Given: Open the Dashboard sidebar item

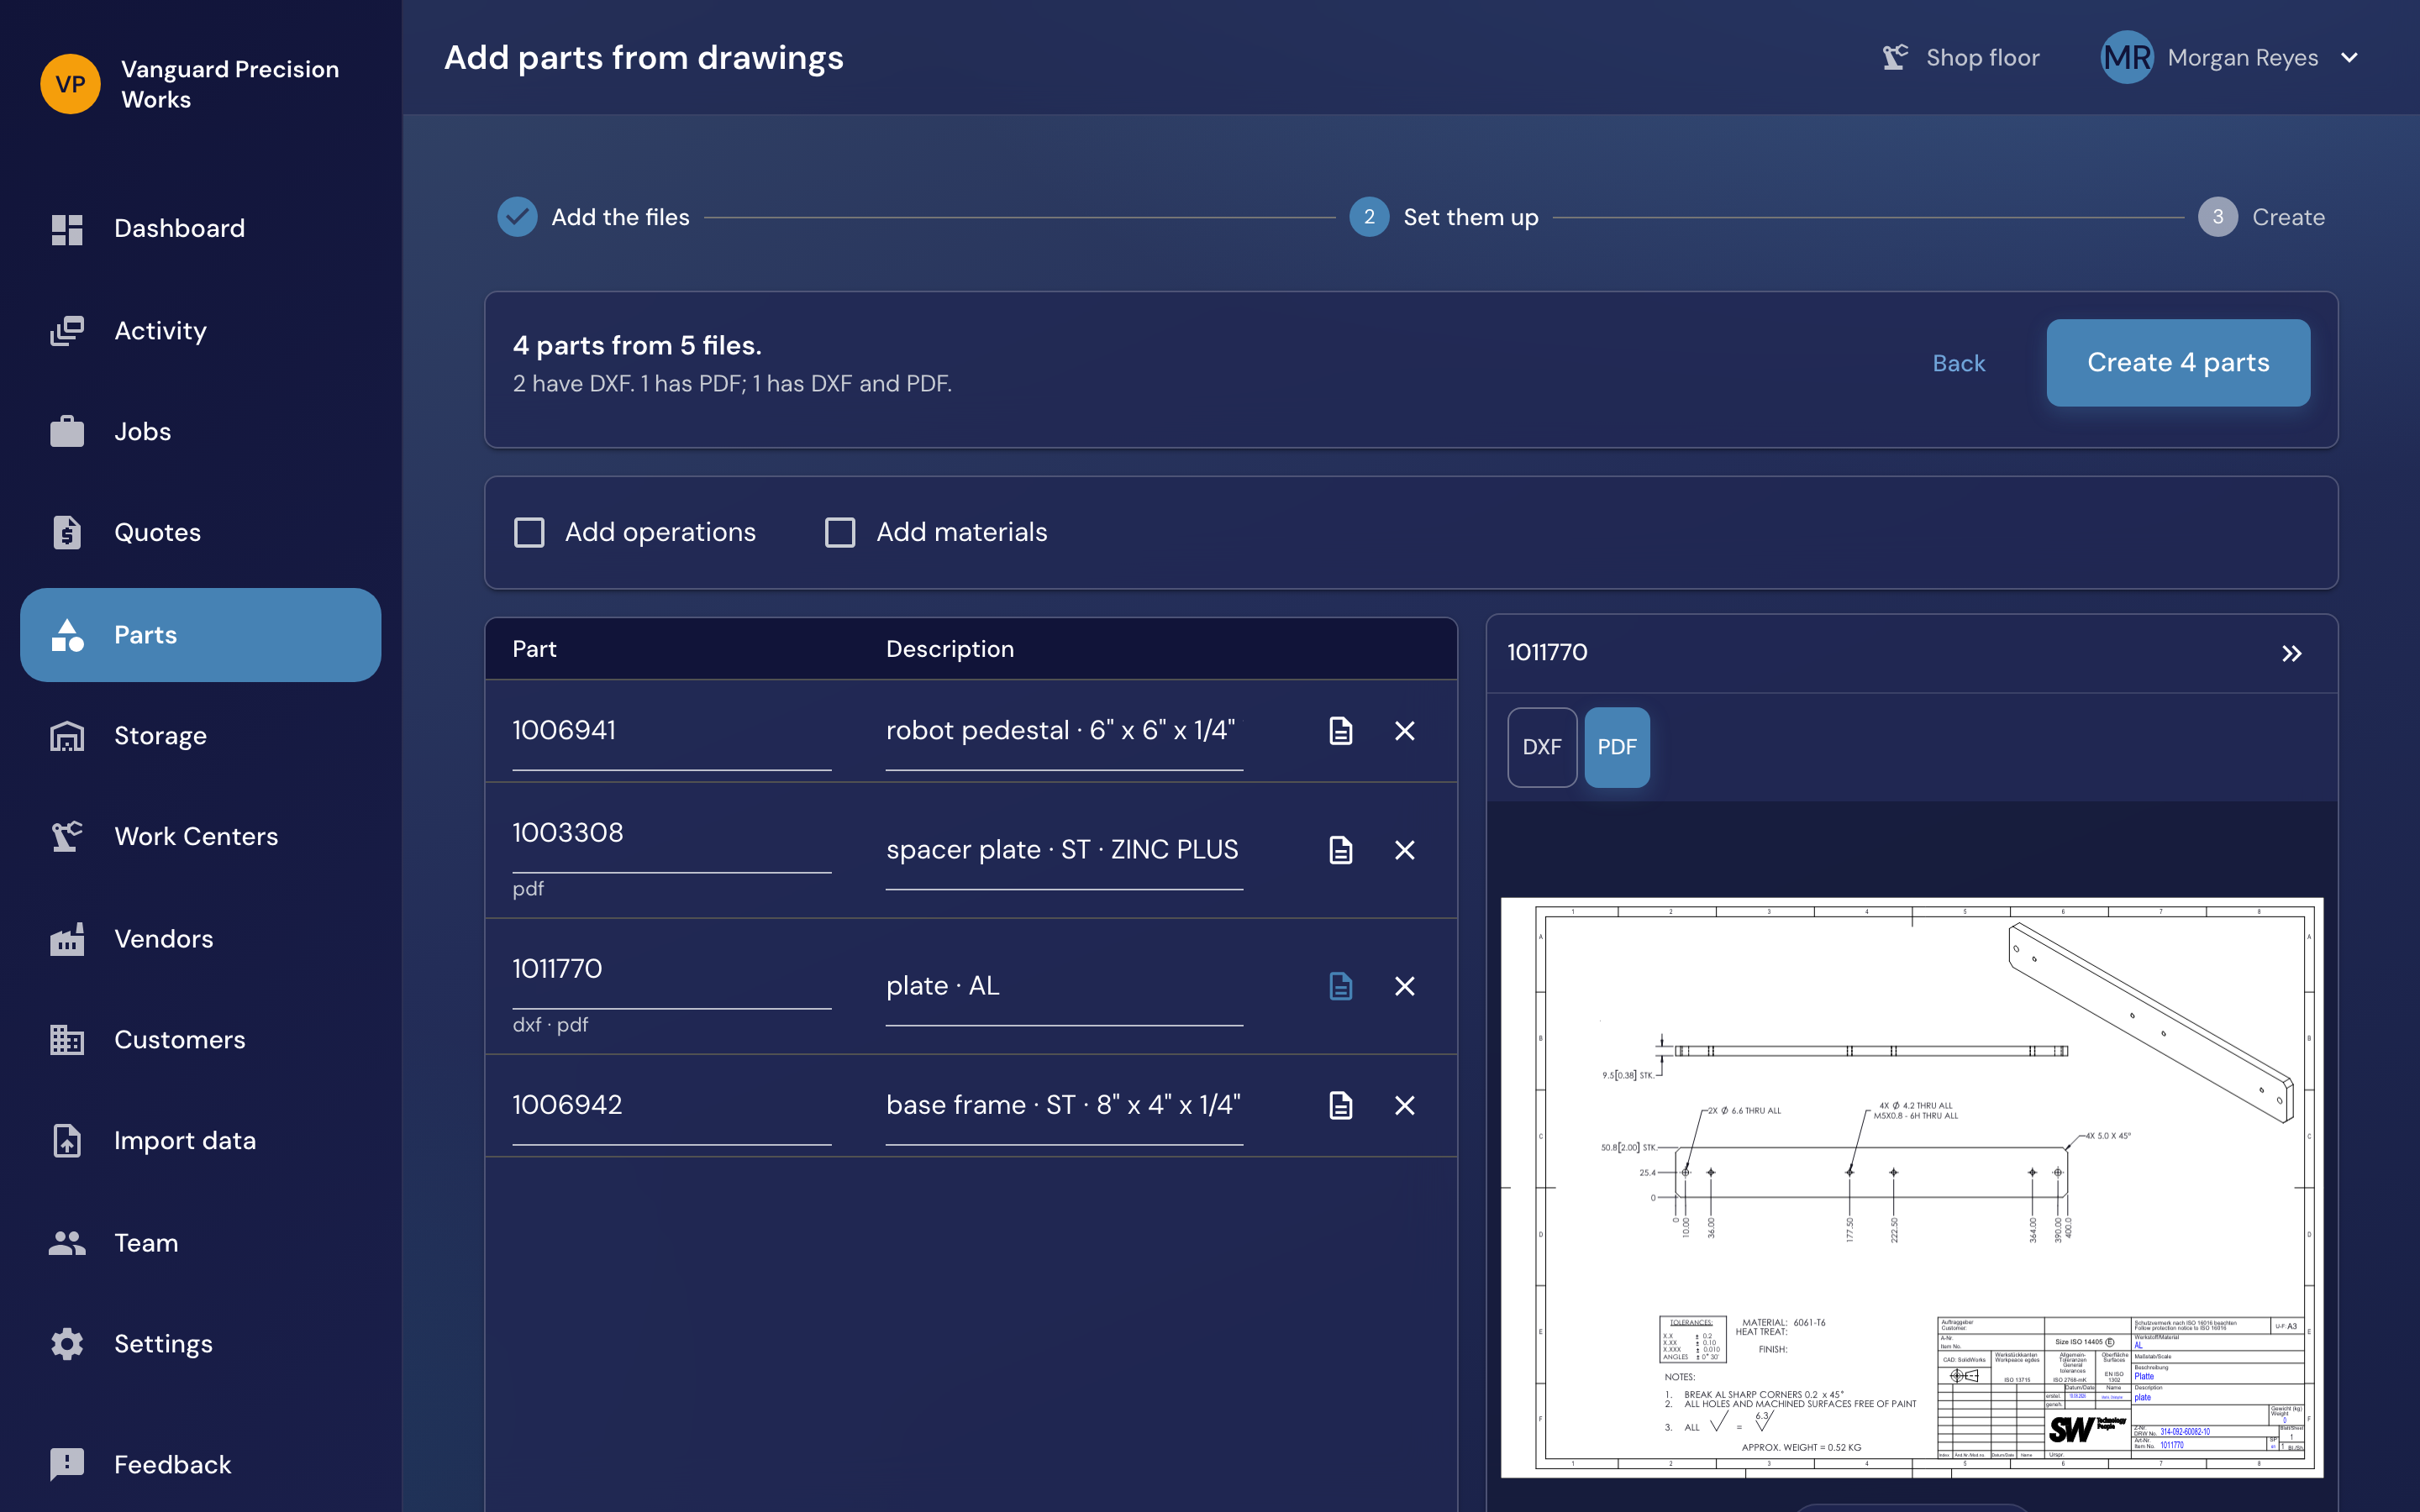Looking at the screenshot, I should click(x=200, y=229).
